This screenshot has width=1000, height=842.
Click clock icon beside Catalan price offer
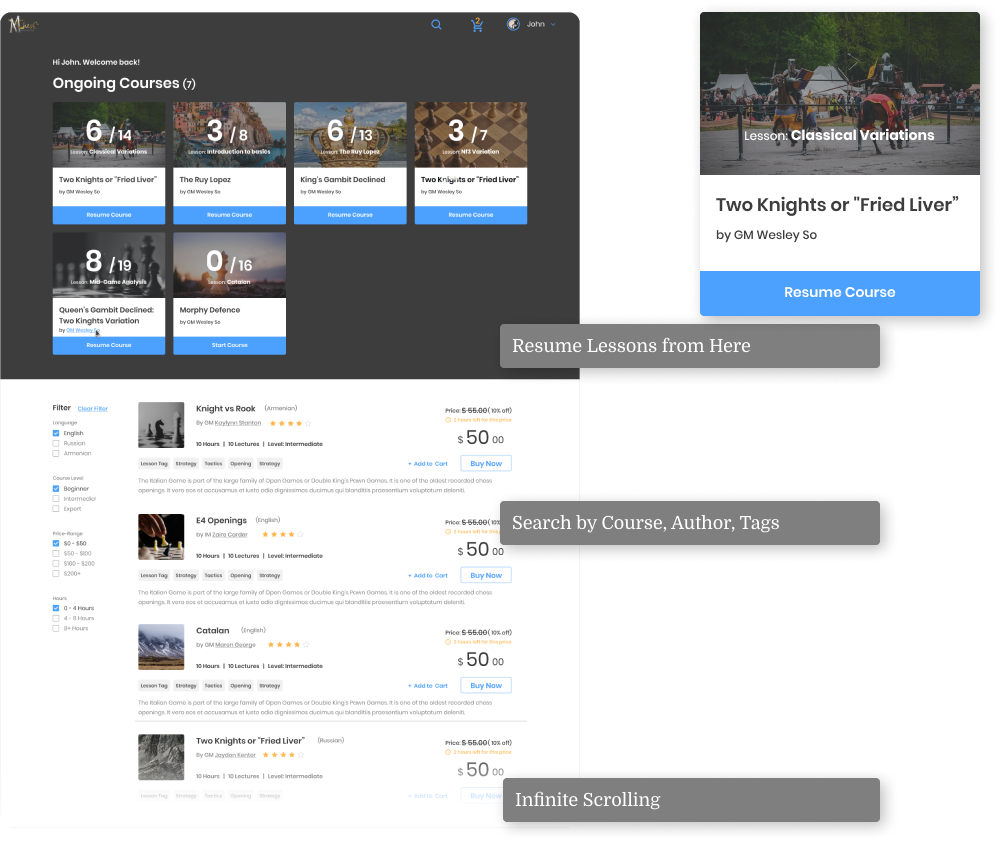448,642
